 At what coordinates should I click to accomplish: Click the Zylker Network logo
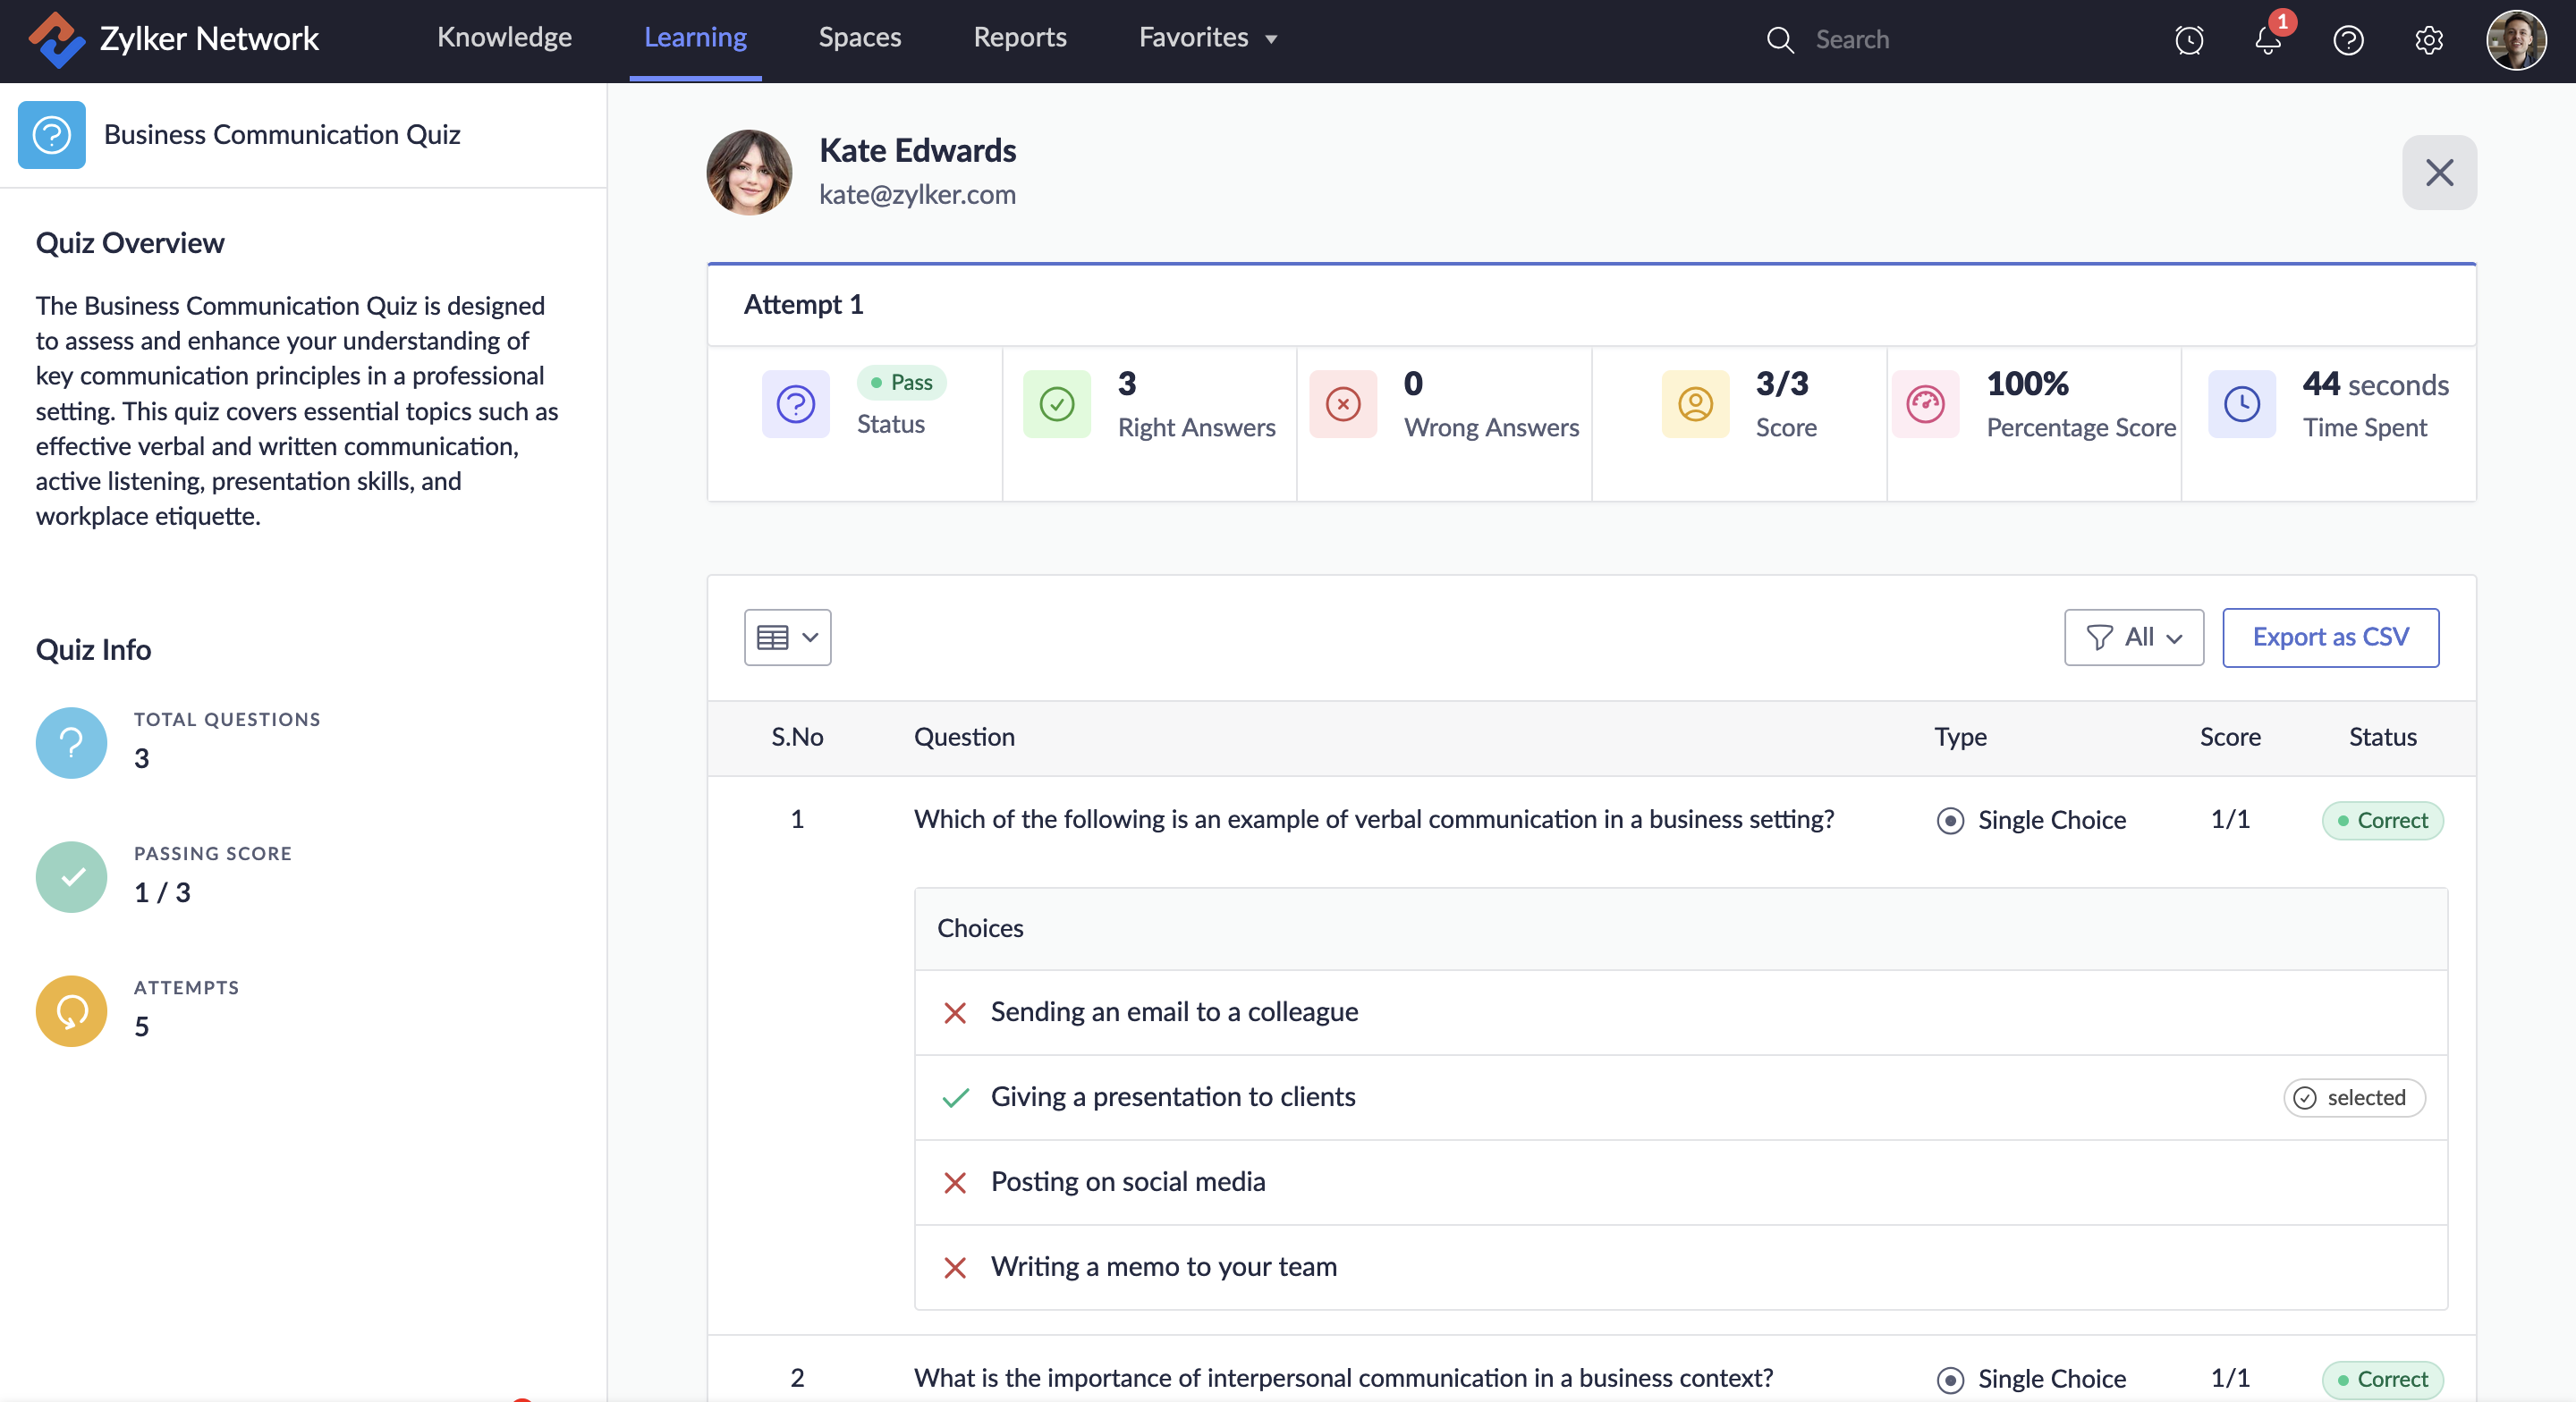click(x=56, y=39)
